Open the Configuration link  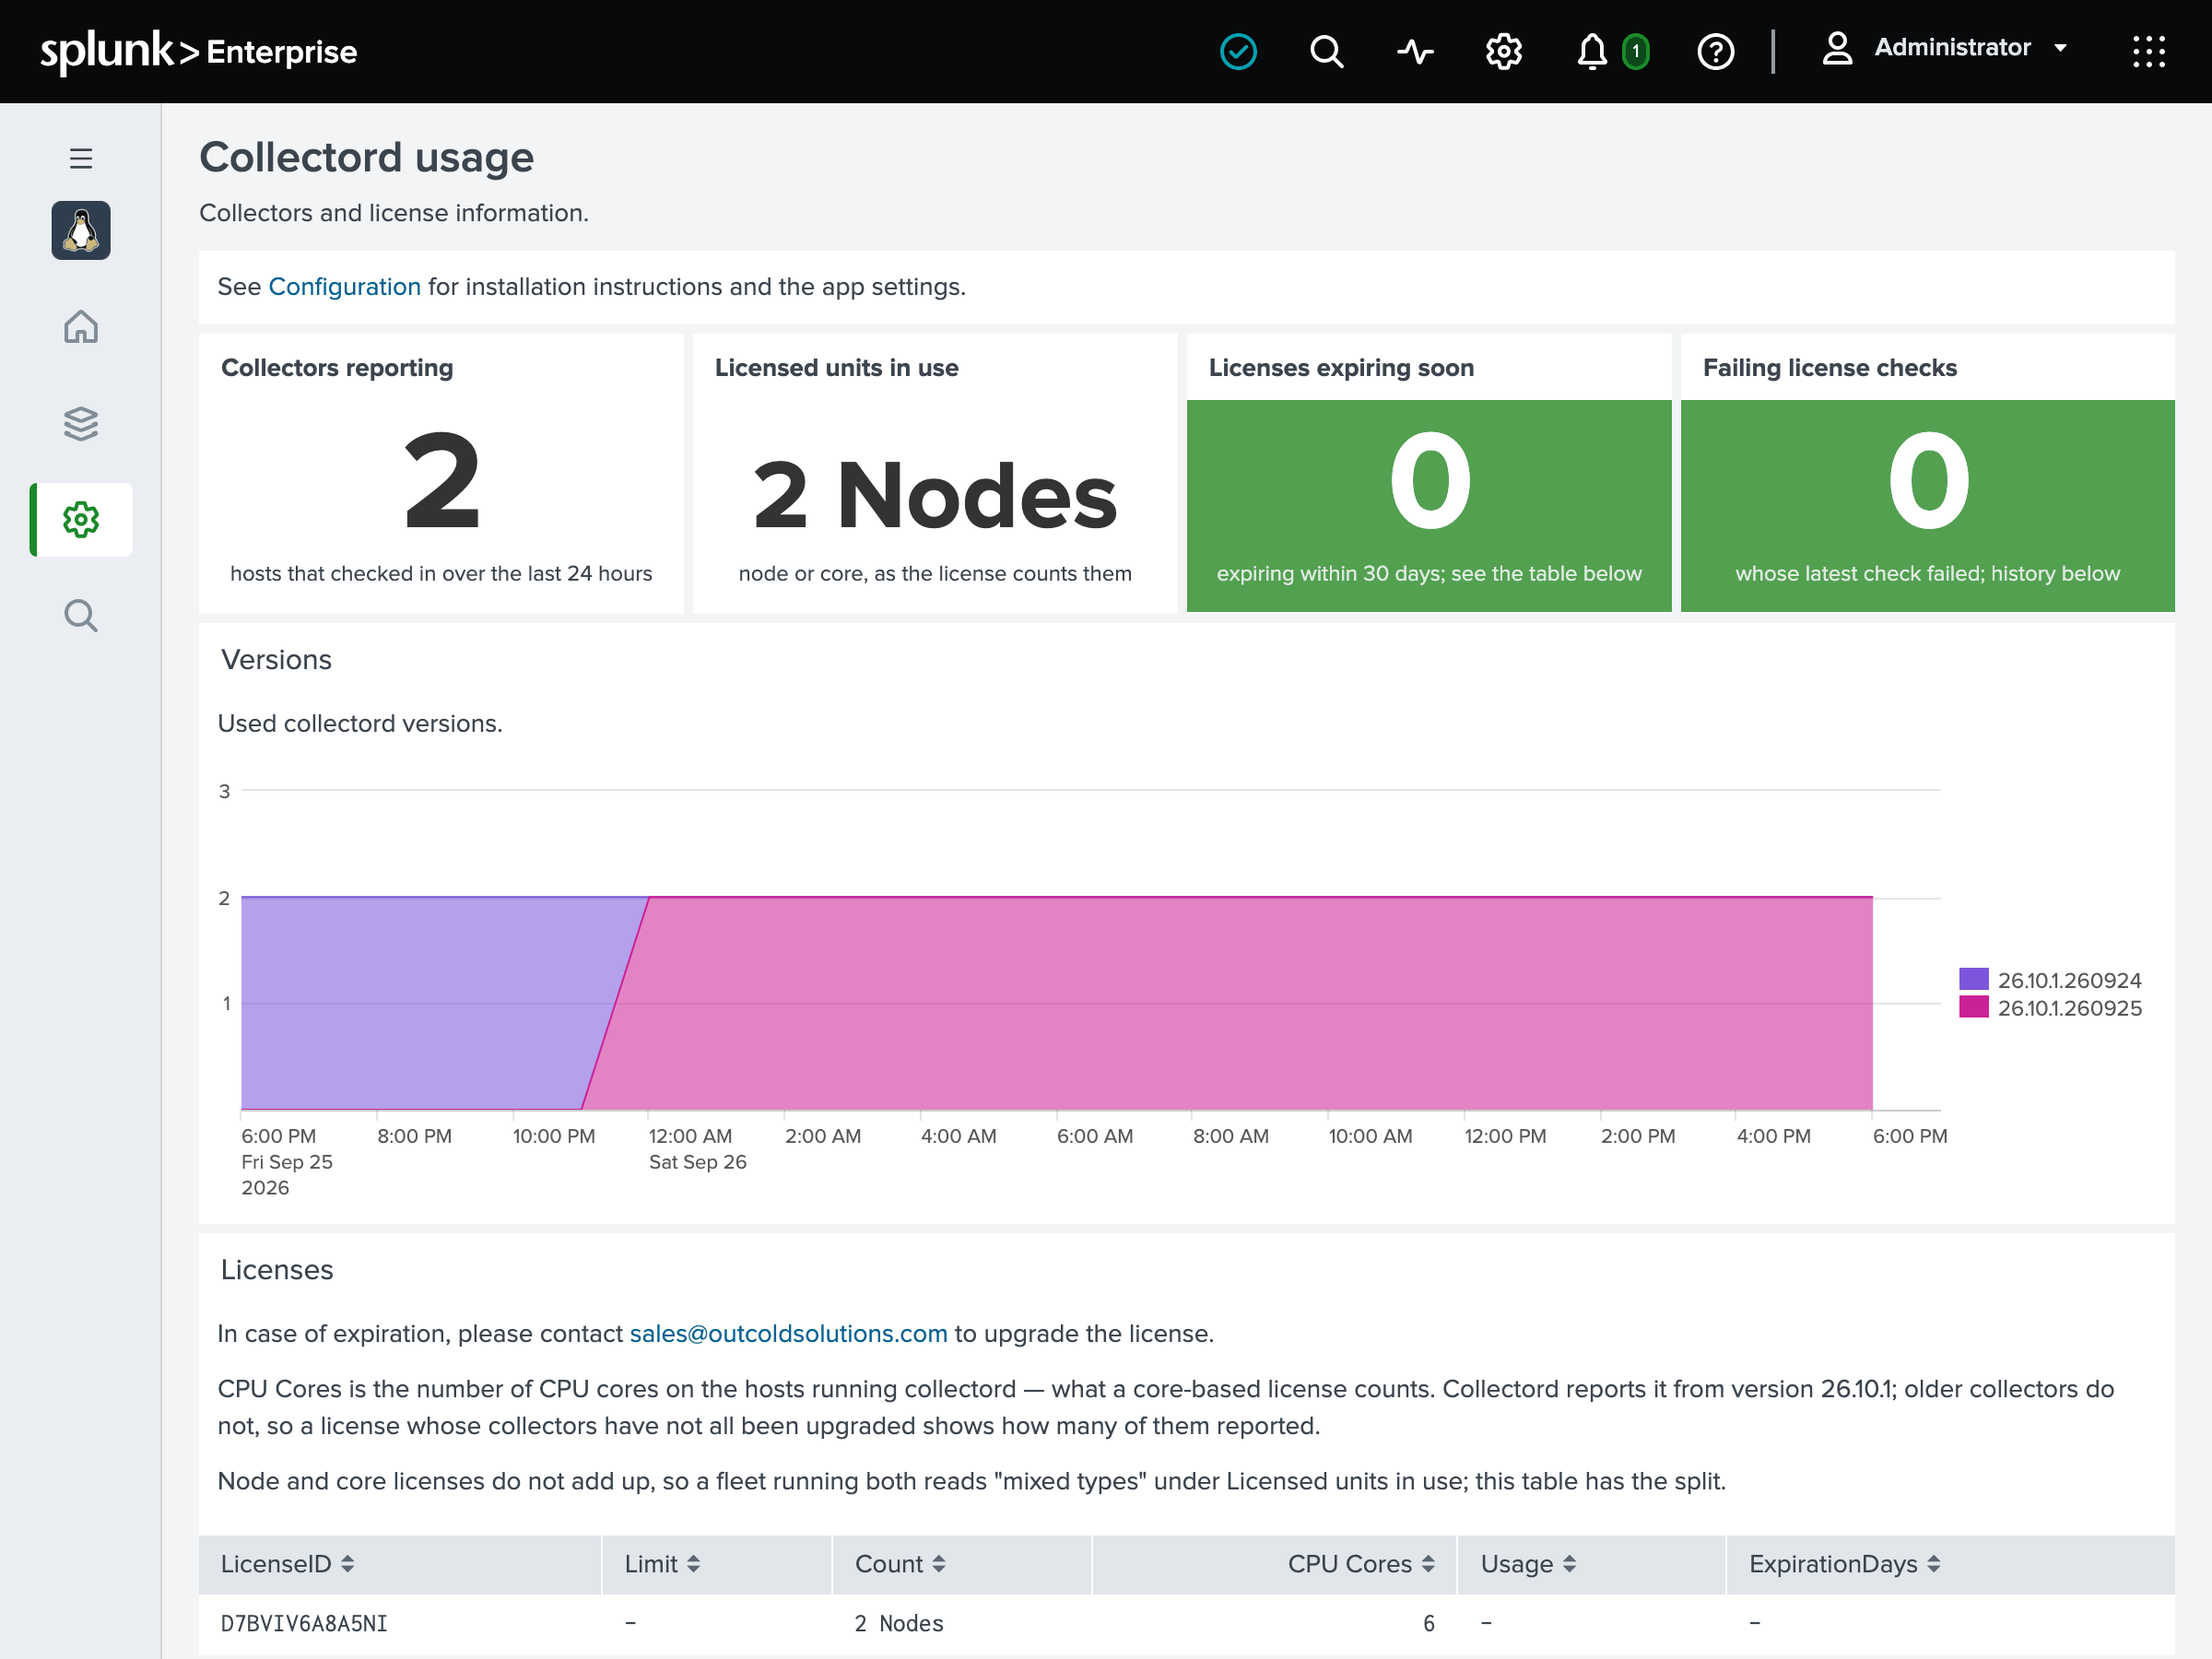tap(344, 286)
